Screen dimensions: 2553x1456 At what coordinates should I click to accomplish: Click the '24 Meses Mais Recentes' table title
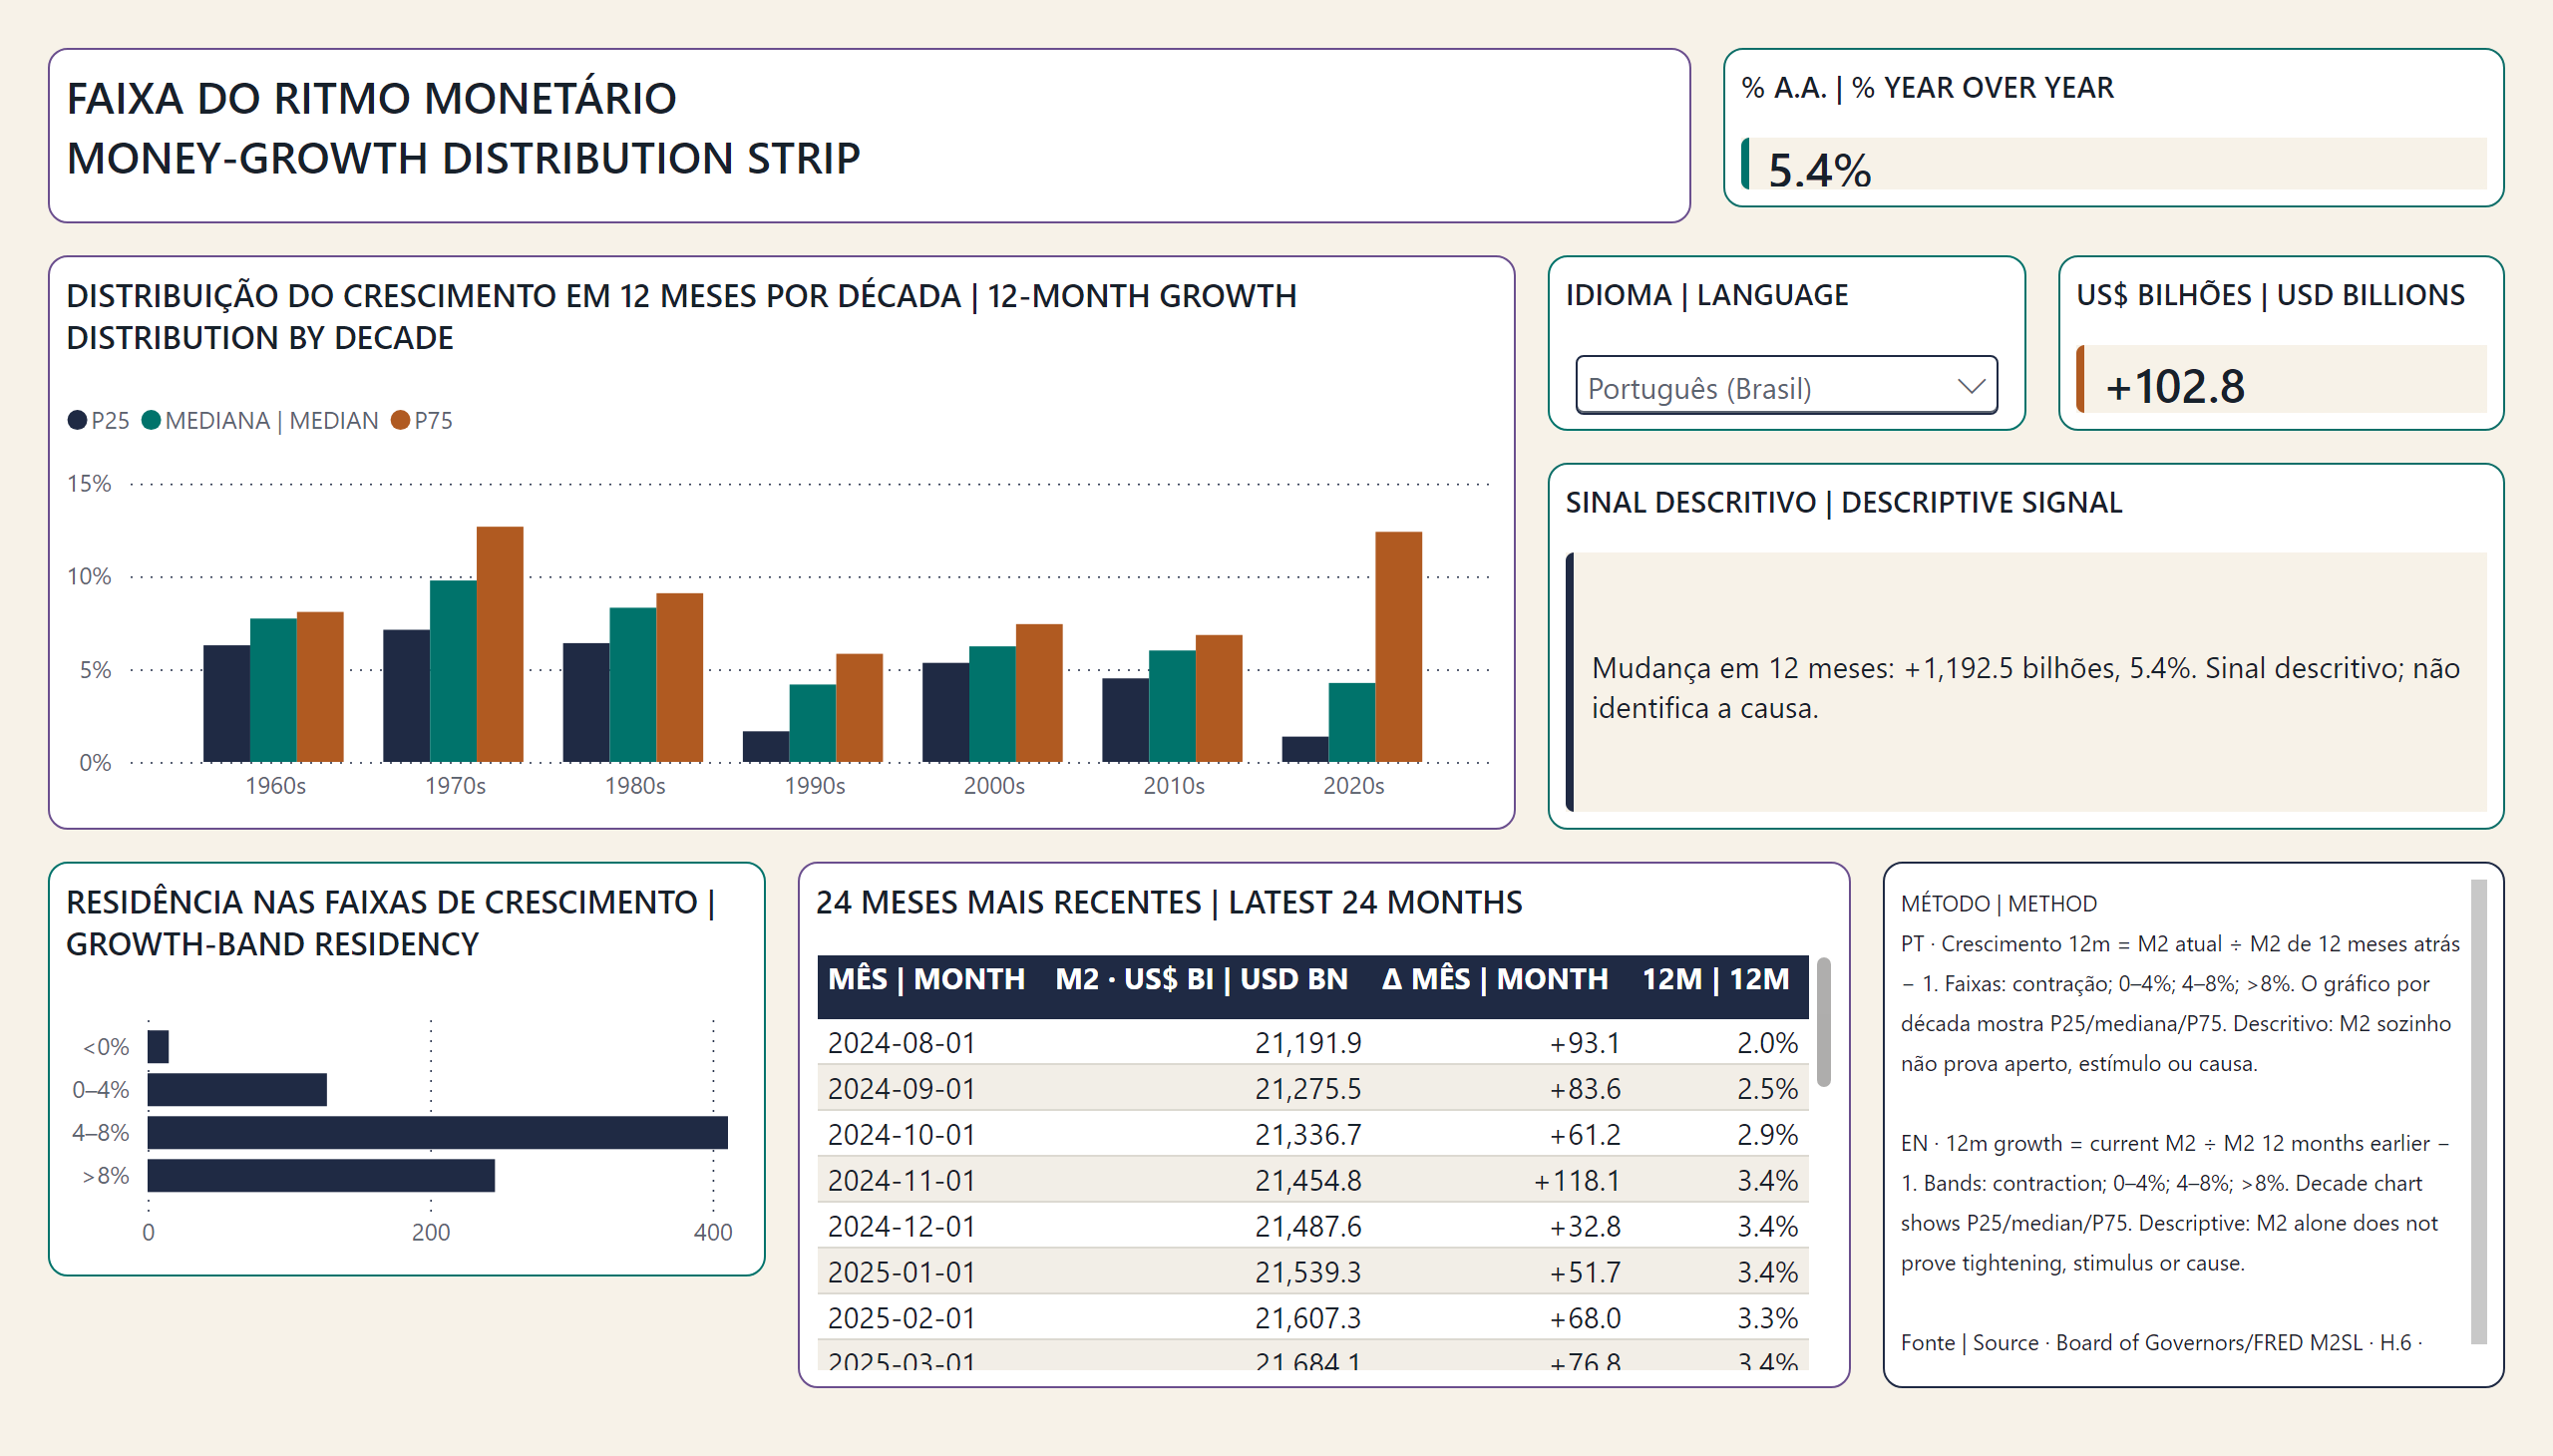pos(1169,902)
